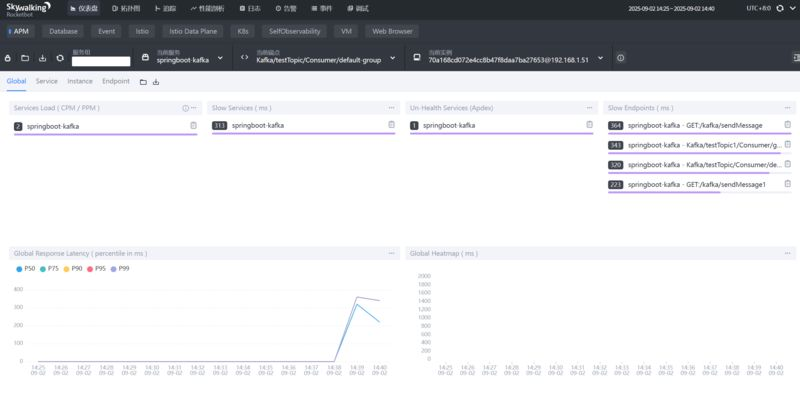Open the 事件 event menu item
This screenshot has height=409, width=800.
tap(321, 9)
